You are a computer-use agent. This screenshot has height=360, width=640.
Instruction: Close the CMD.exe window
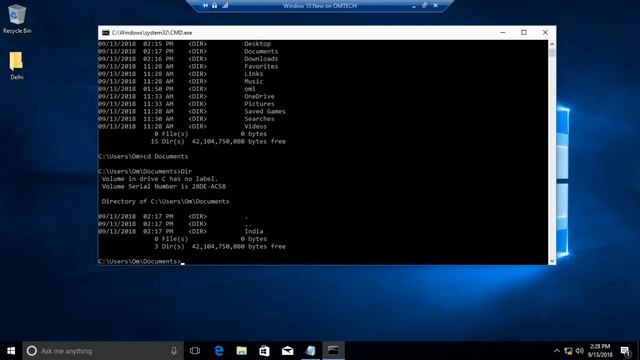pyautogui.click(x=545, y=32)
